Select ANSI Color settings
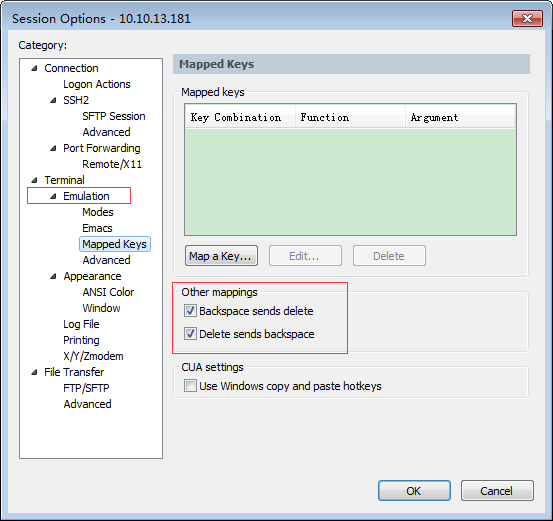 tap(108, 292)
